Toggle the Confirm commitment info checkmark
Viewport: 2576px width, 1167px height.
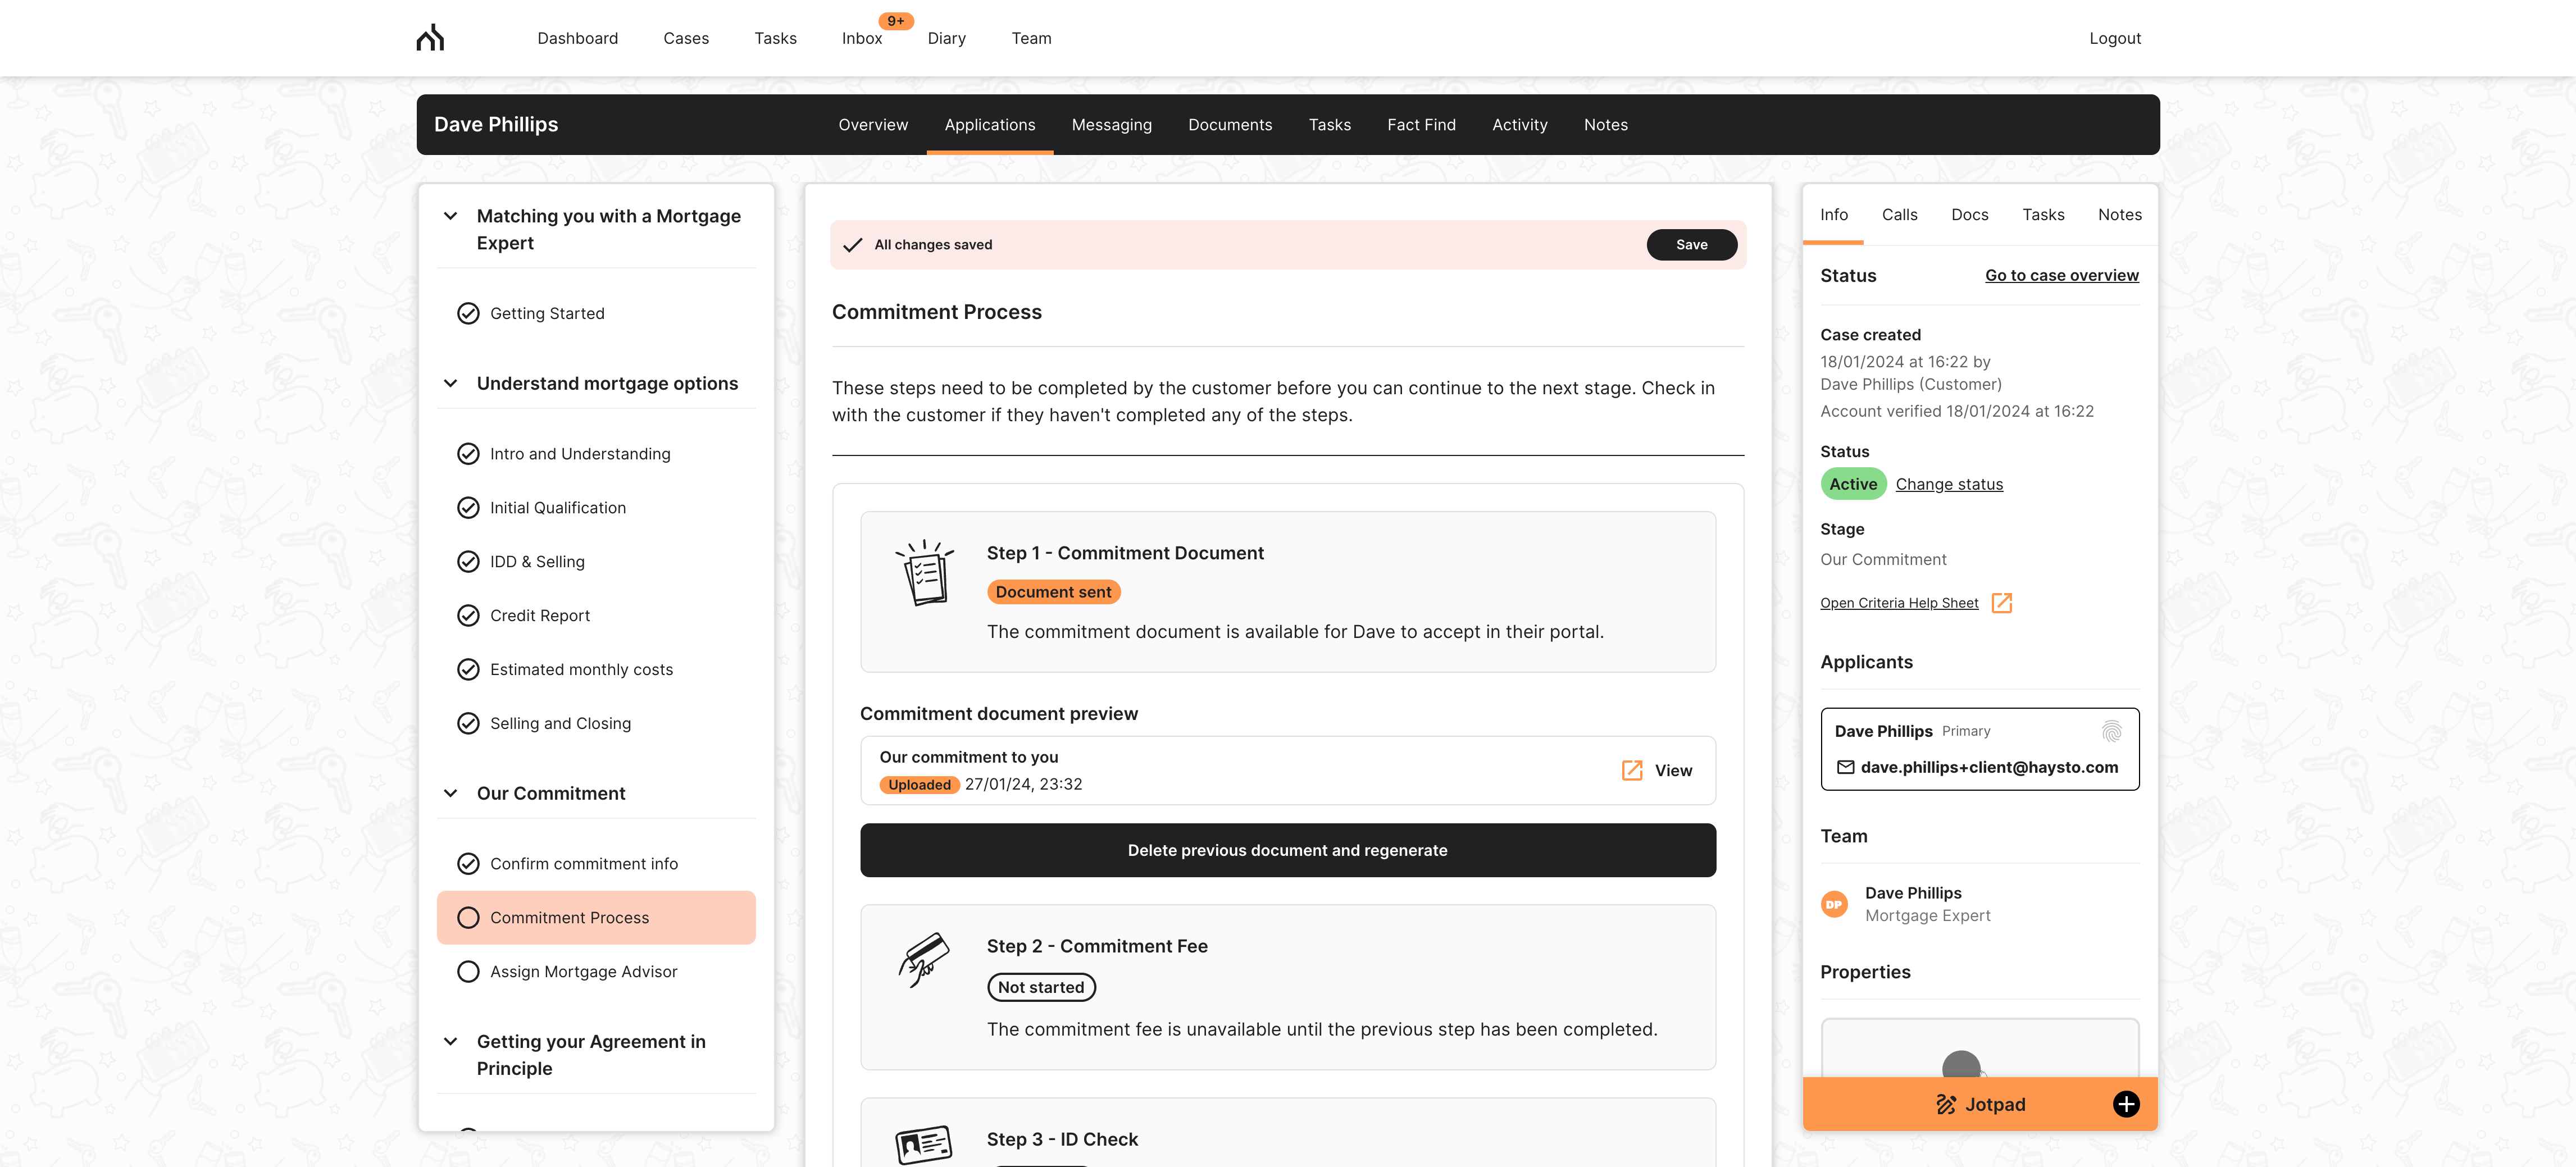(x=468, y=864)
